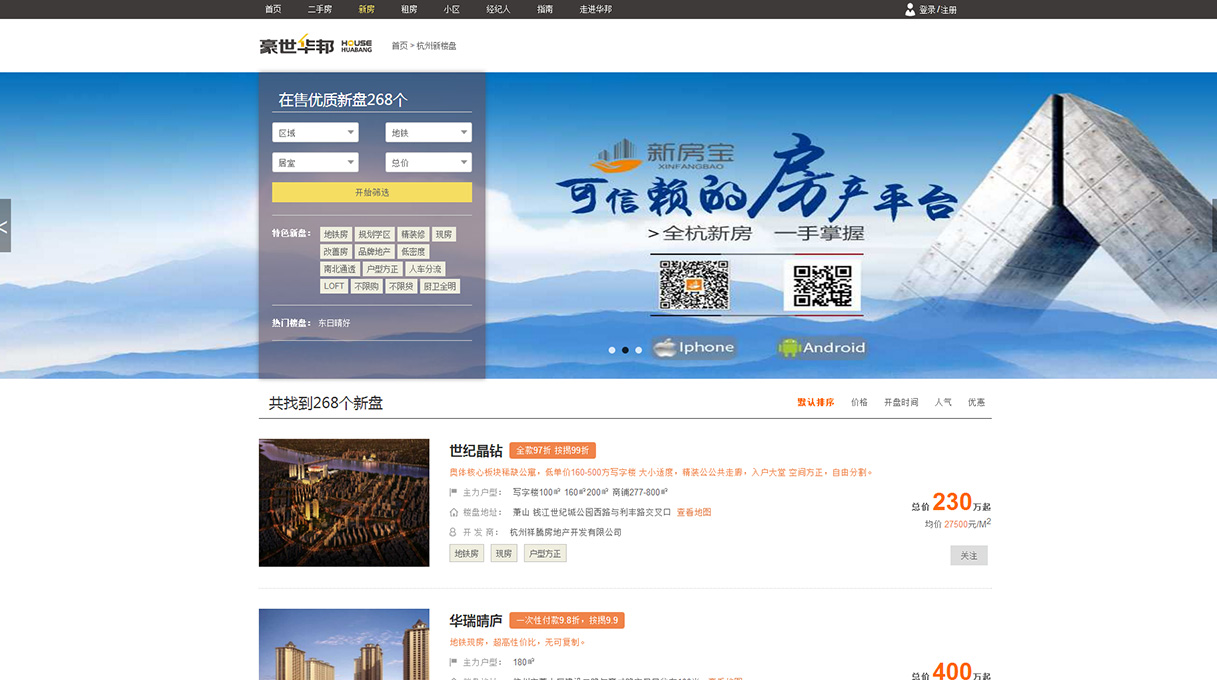This screenshot has width=1217, height=680.
Task: Open 小区 in the top navigation
Action: pyautogui.click(x=452, y=9)
